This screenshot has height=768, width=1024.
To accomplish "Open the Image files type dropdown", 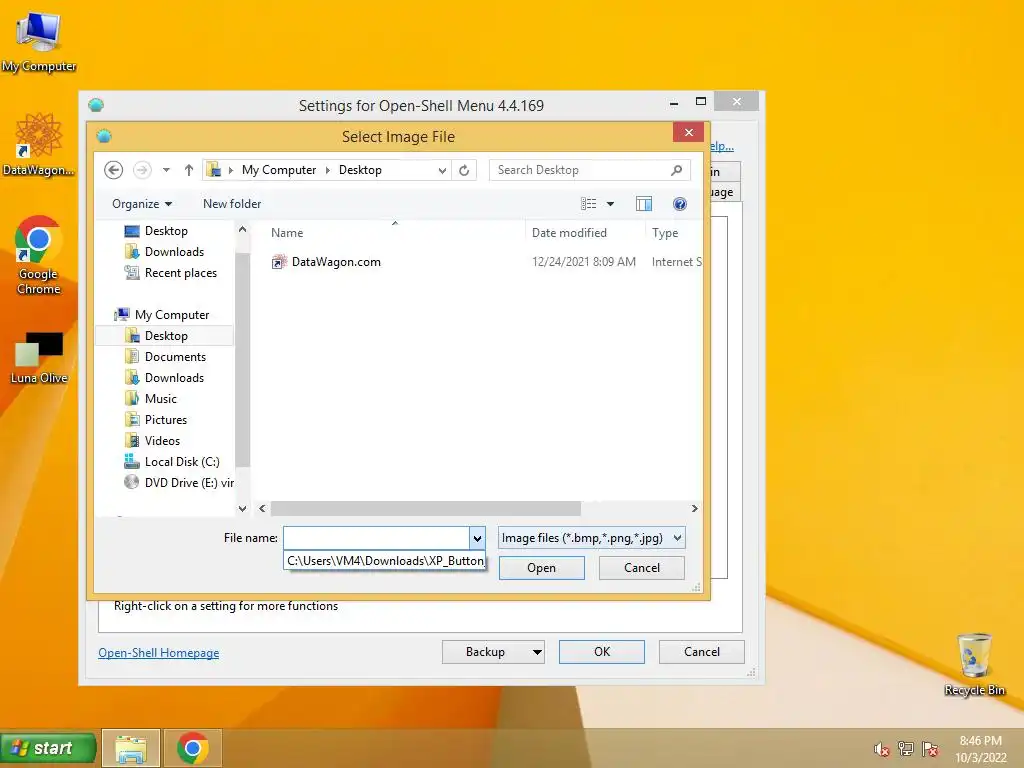I will 592,538.
